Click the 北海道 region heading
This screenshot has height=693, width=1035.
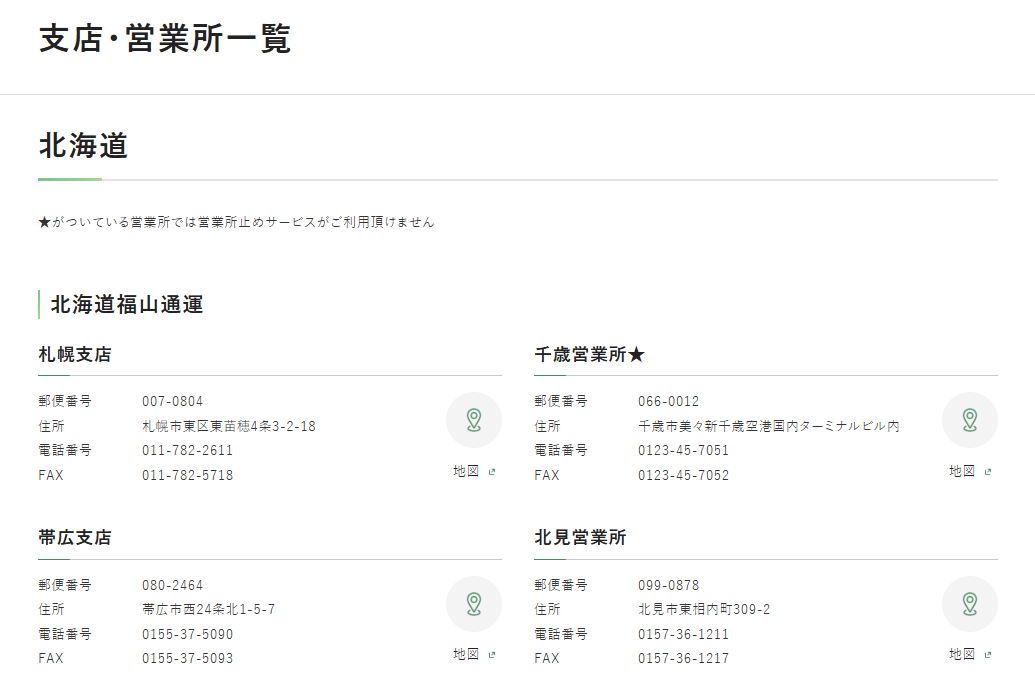tap(83, 145)
